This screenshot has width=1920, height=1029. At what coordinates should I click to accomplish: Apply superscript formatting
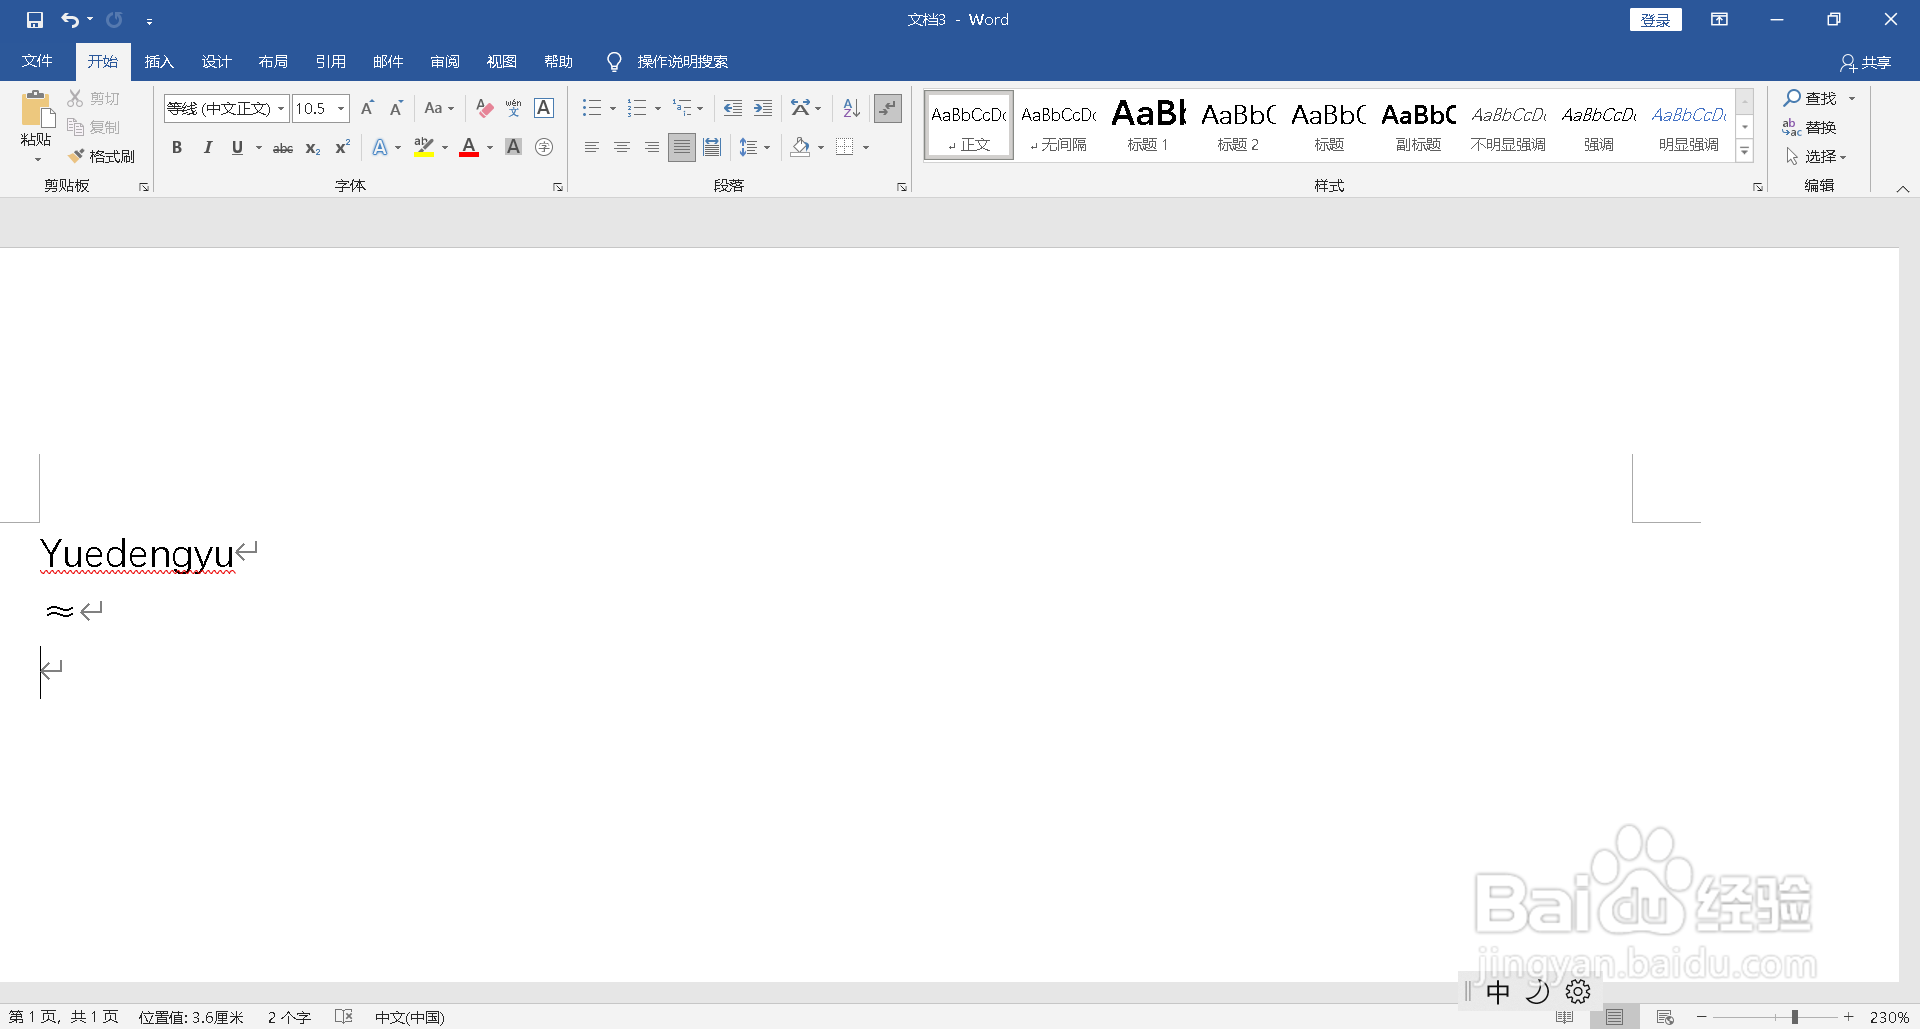tap(342, 148)
